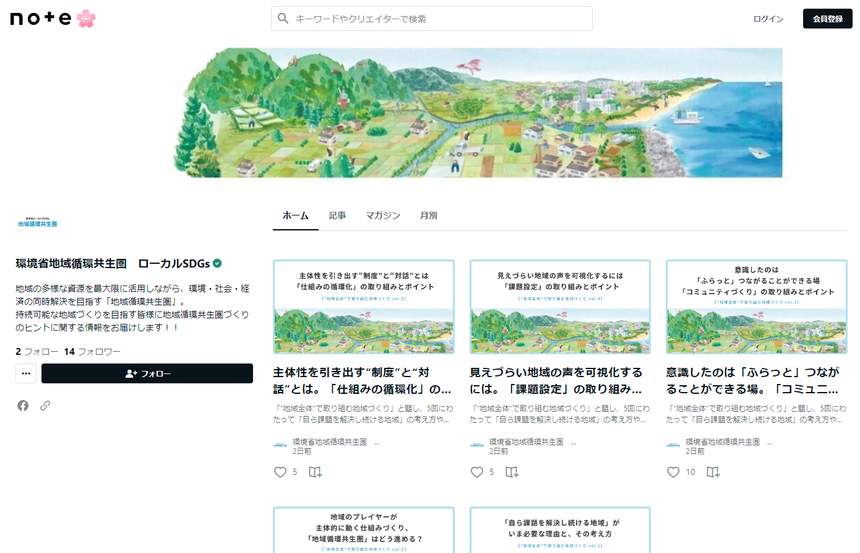Copy profile link with the chain icon
This screenshot has width=860, height=553.
45,405
